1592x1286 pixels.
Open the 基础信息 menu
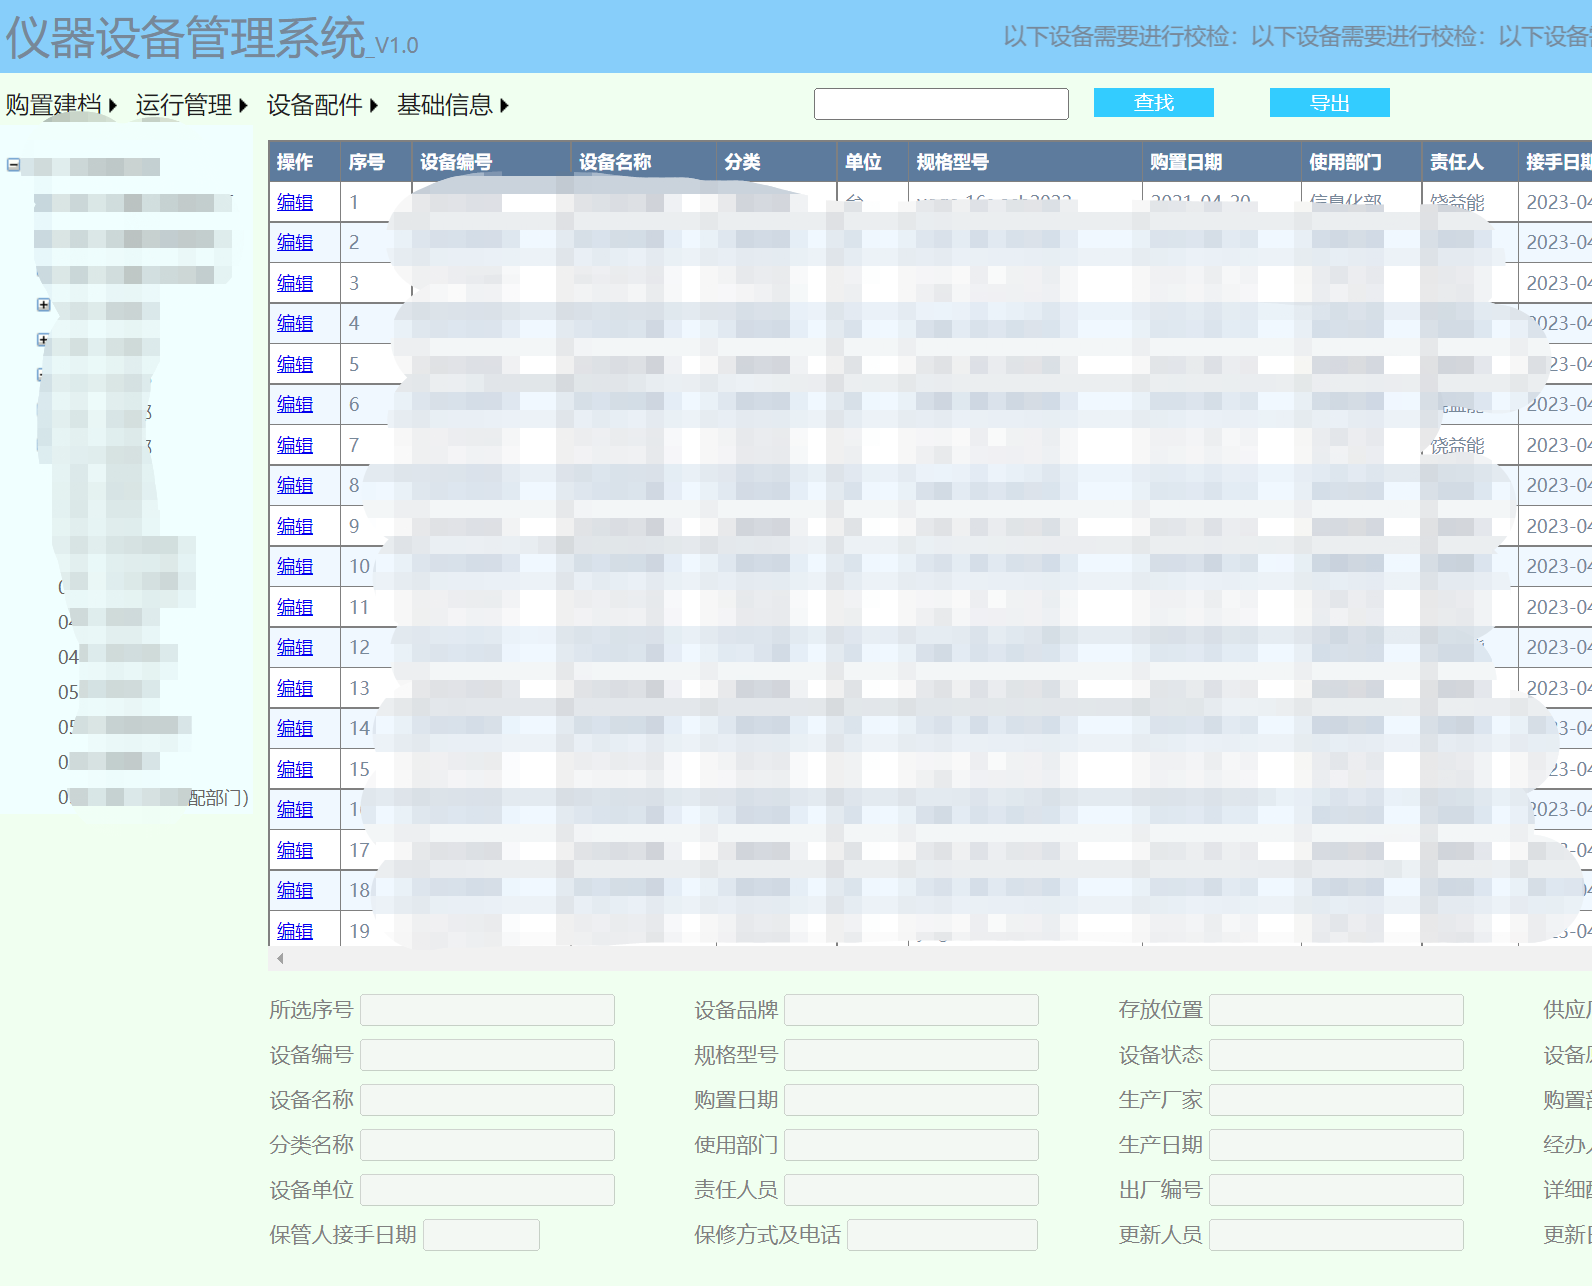(452, 105)
